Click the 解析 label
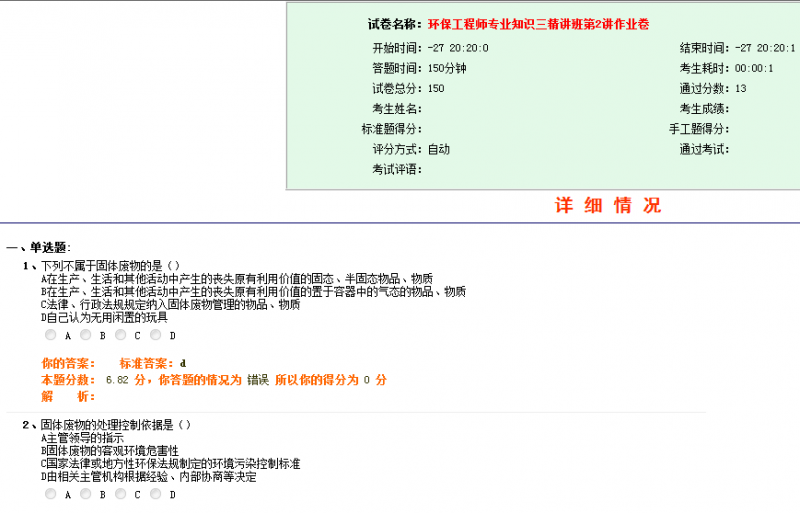Image resolution: width=800 pixels, height=513 pixels. (x=68, y=397)
